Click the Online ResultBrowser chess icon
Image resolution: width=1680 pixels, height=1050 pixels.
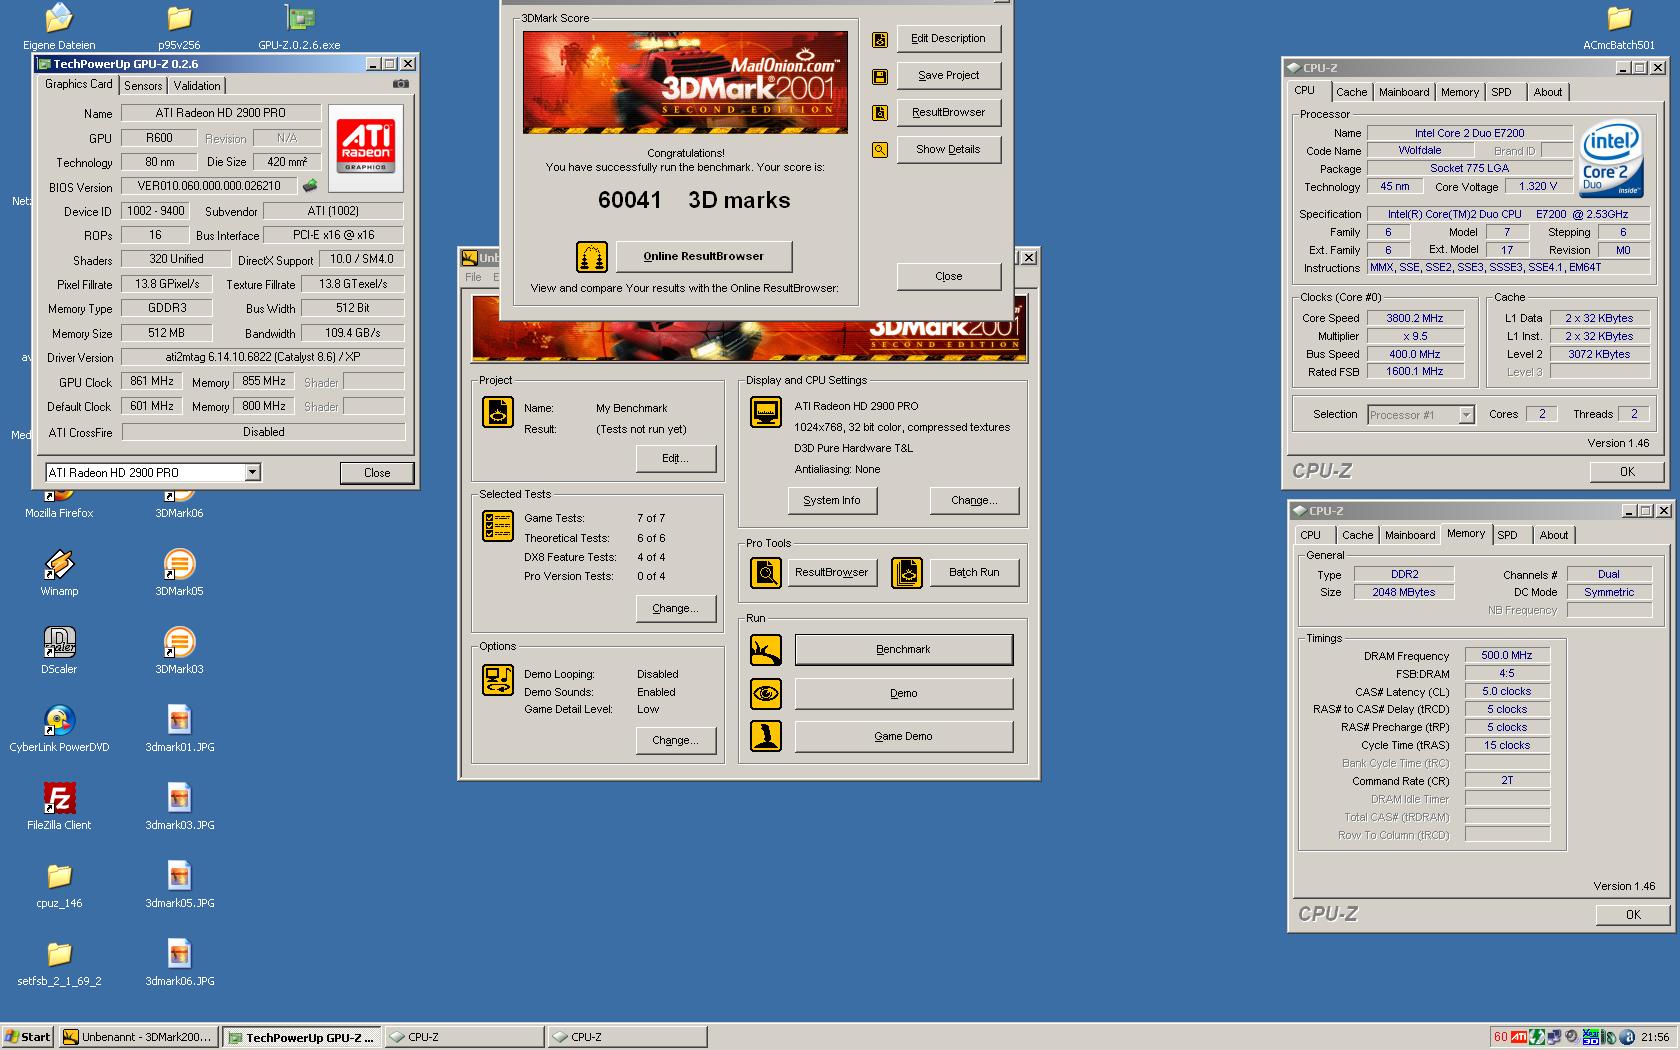coord(592,257)
